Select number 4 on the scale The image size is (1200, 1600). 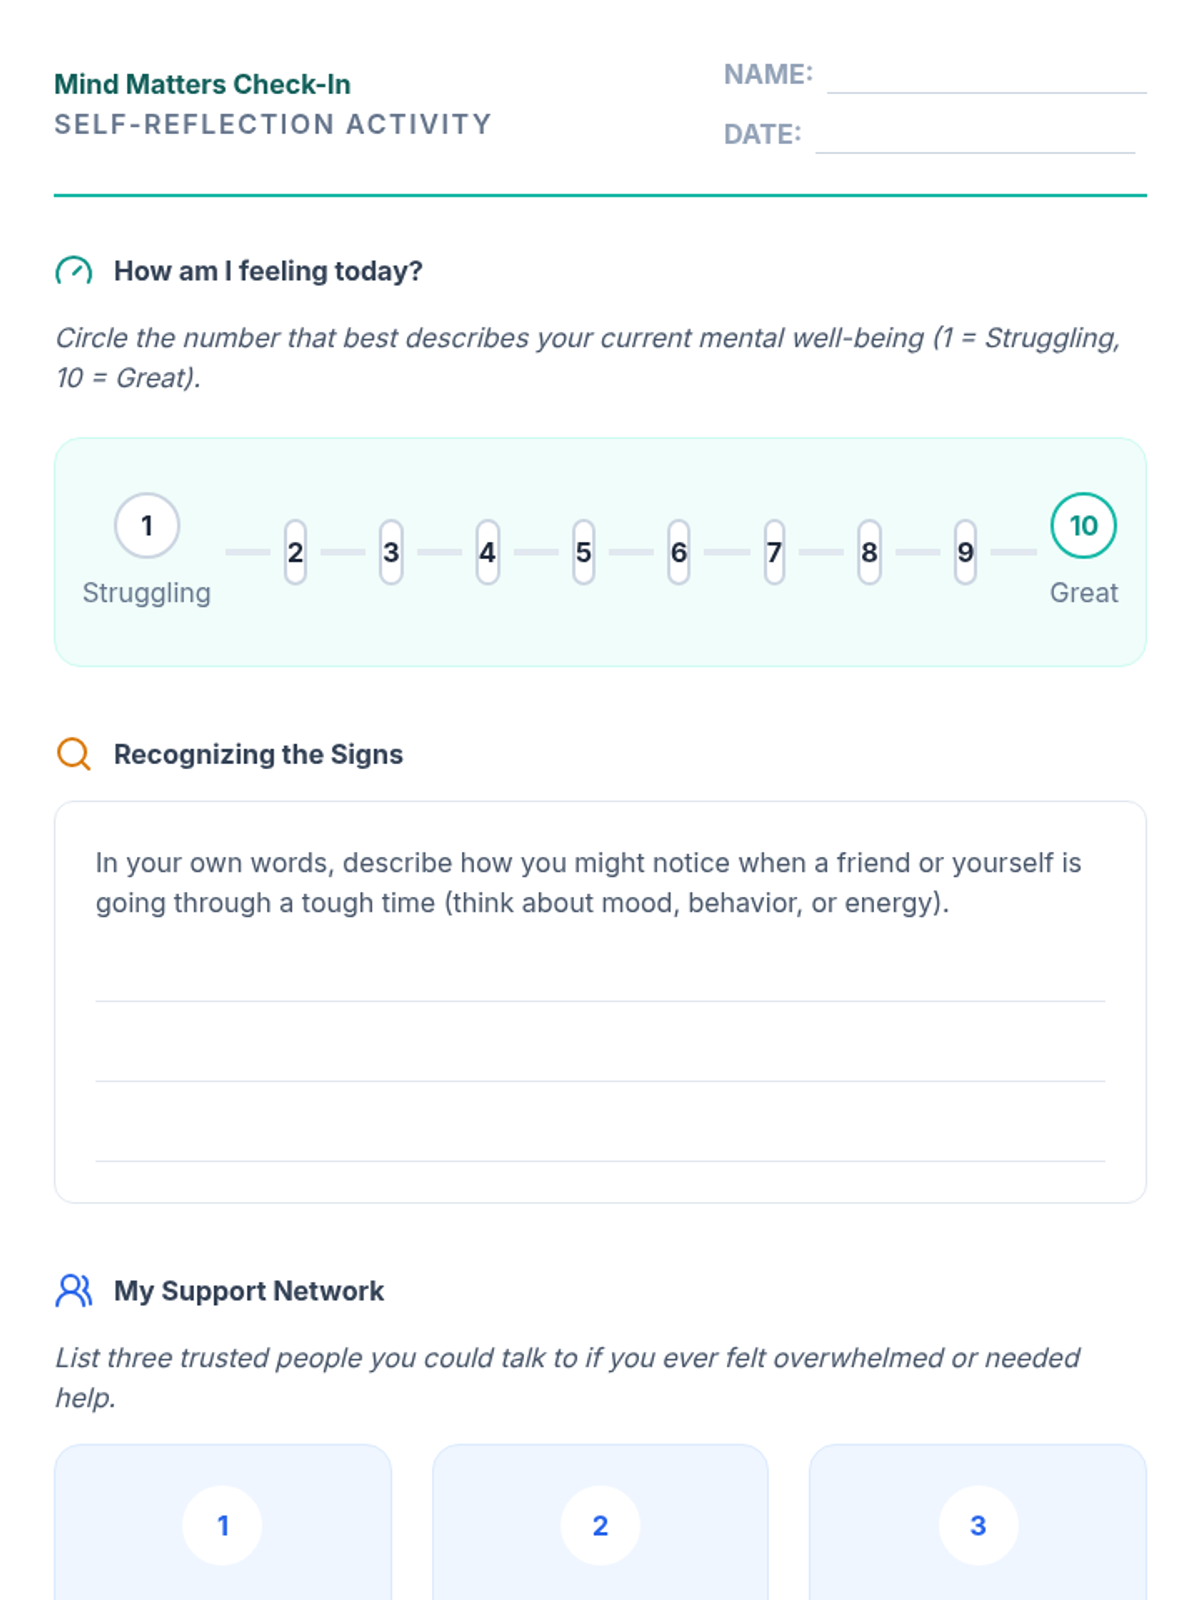(487, 552)
